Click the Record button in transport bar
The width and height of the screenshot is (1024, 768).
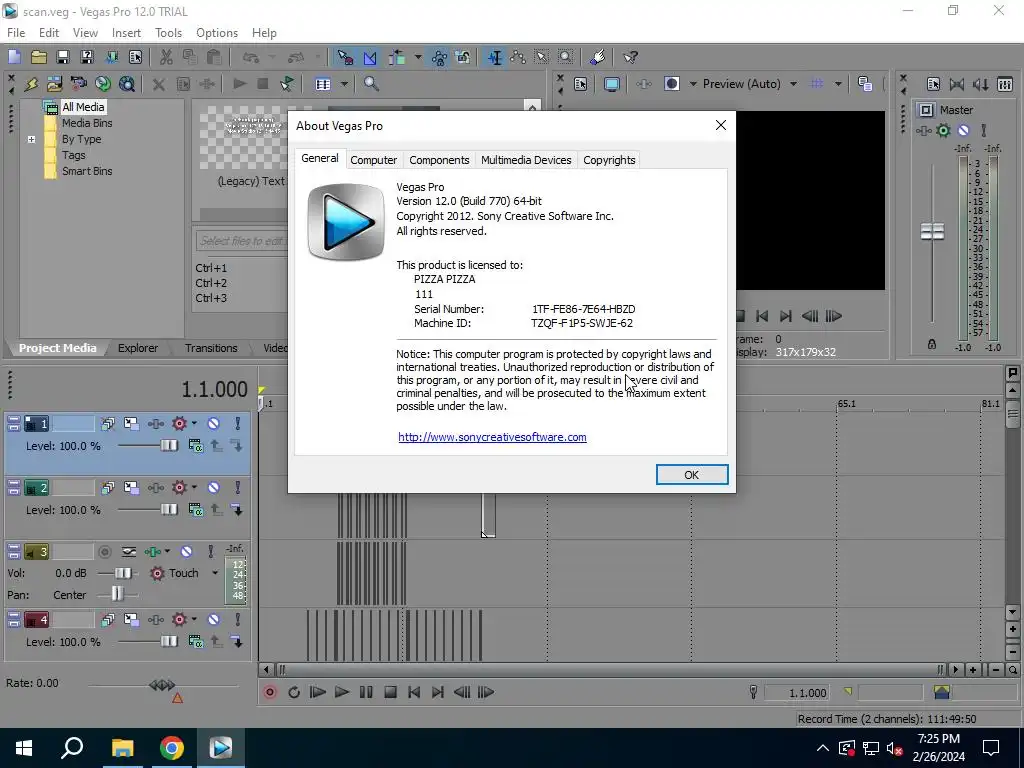270,692
